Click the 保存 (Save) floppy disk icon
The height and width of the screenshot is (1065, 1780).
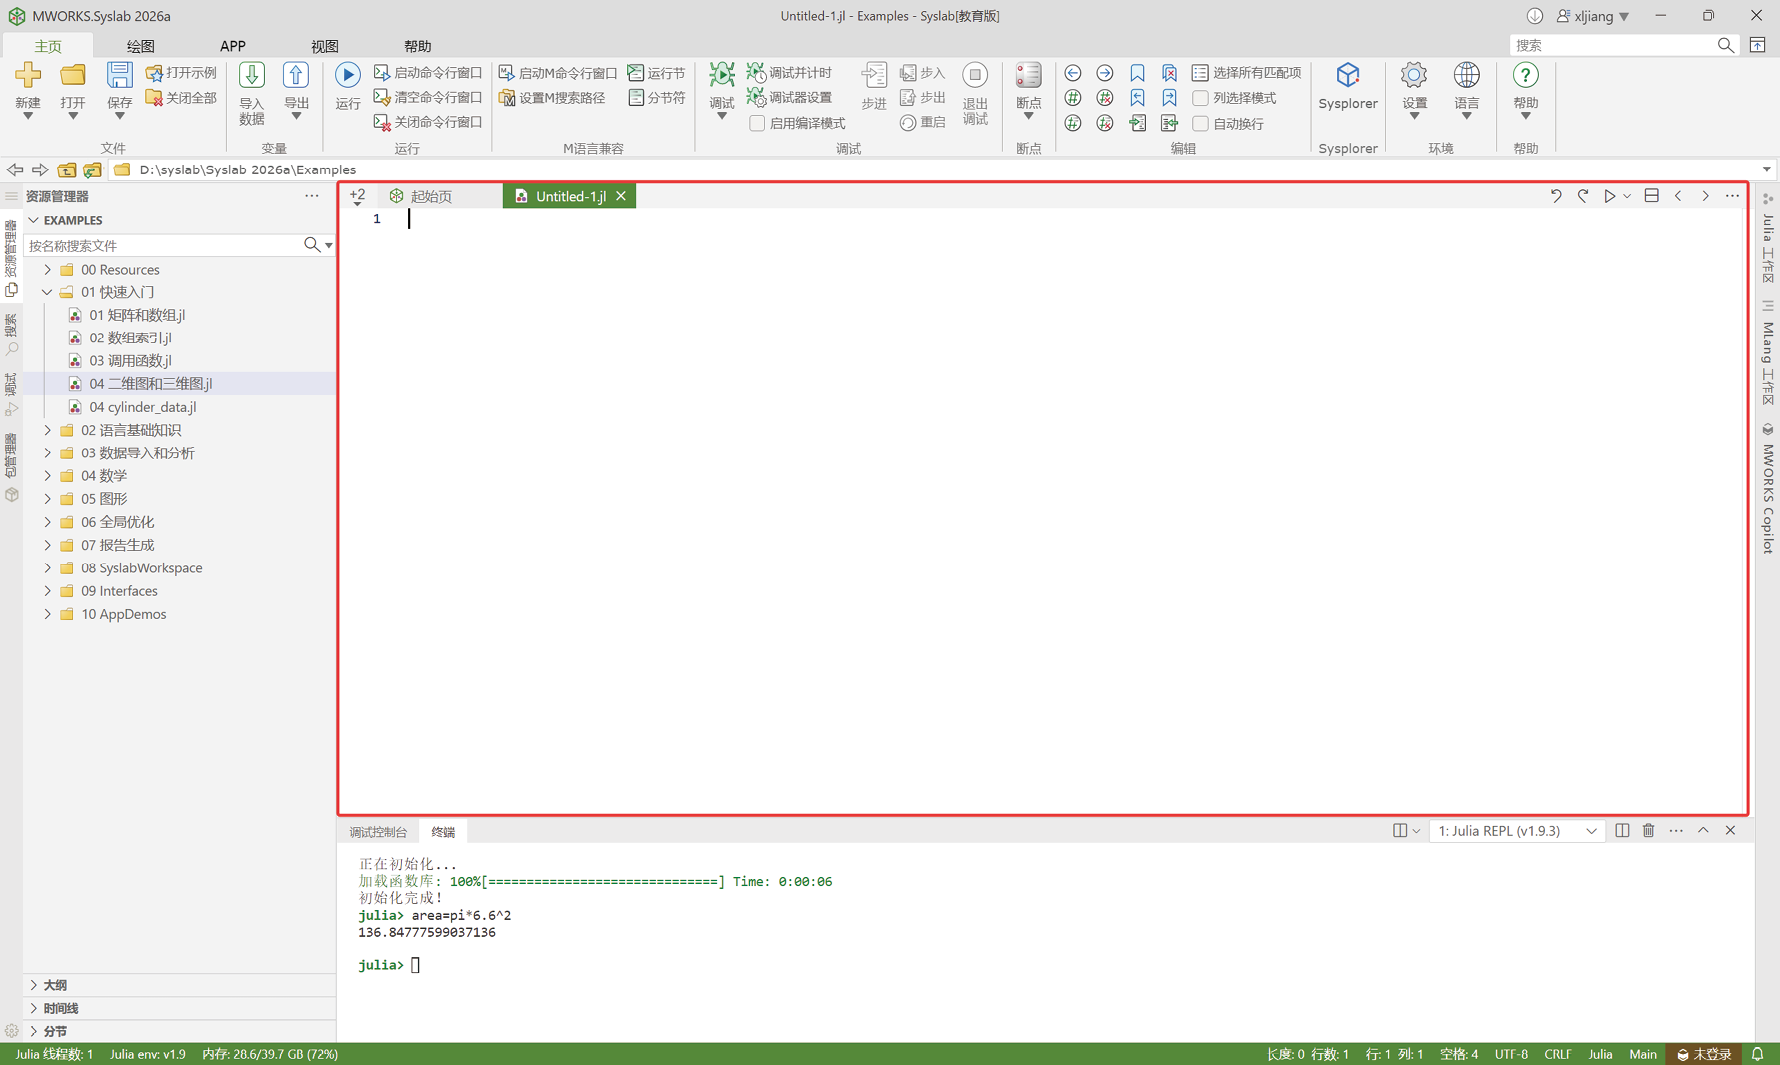click(x=119, y=75)
